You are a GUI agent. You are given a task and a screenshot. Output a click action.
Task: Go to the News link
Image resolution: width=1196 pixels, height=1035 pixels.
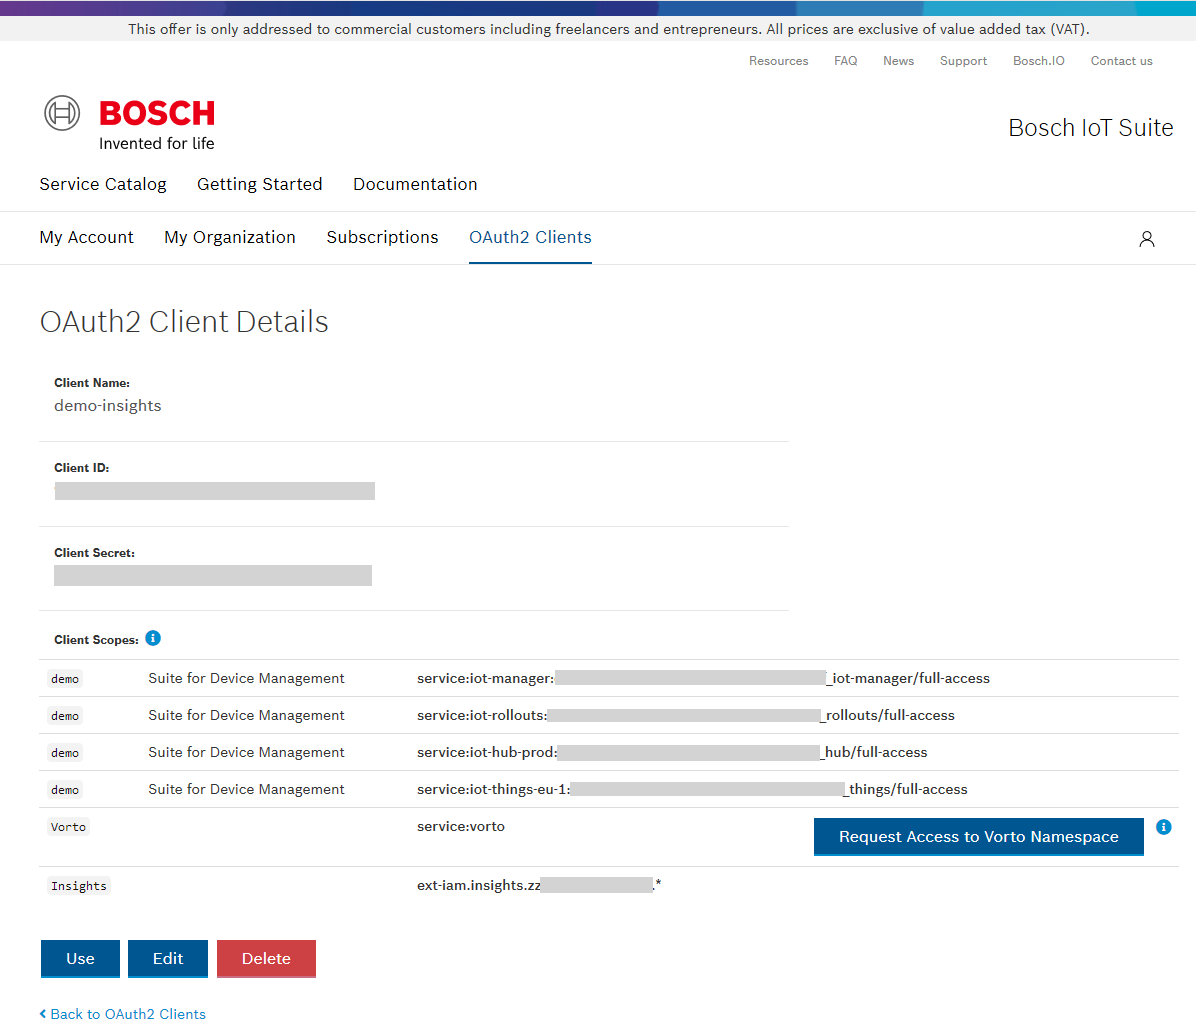click(898, 61)
